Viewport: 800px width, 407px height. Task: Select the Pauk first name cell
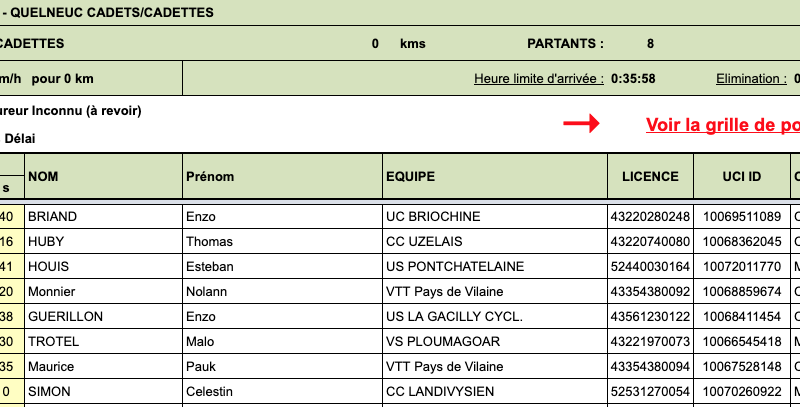[201, 367]
